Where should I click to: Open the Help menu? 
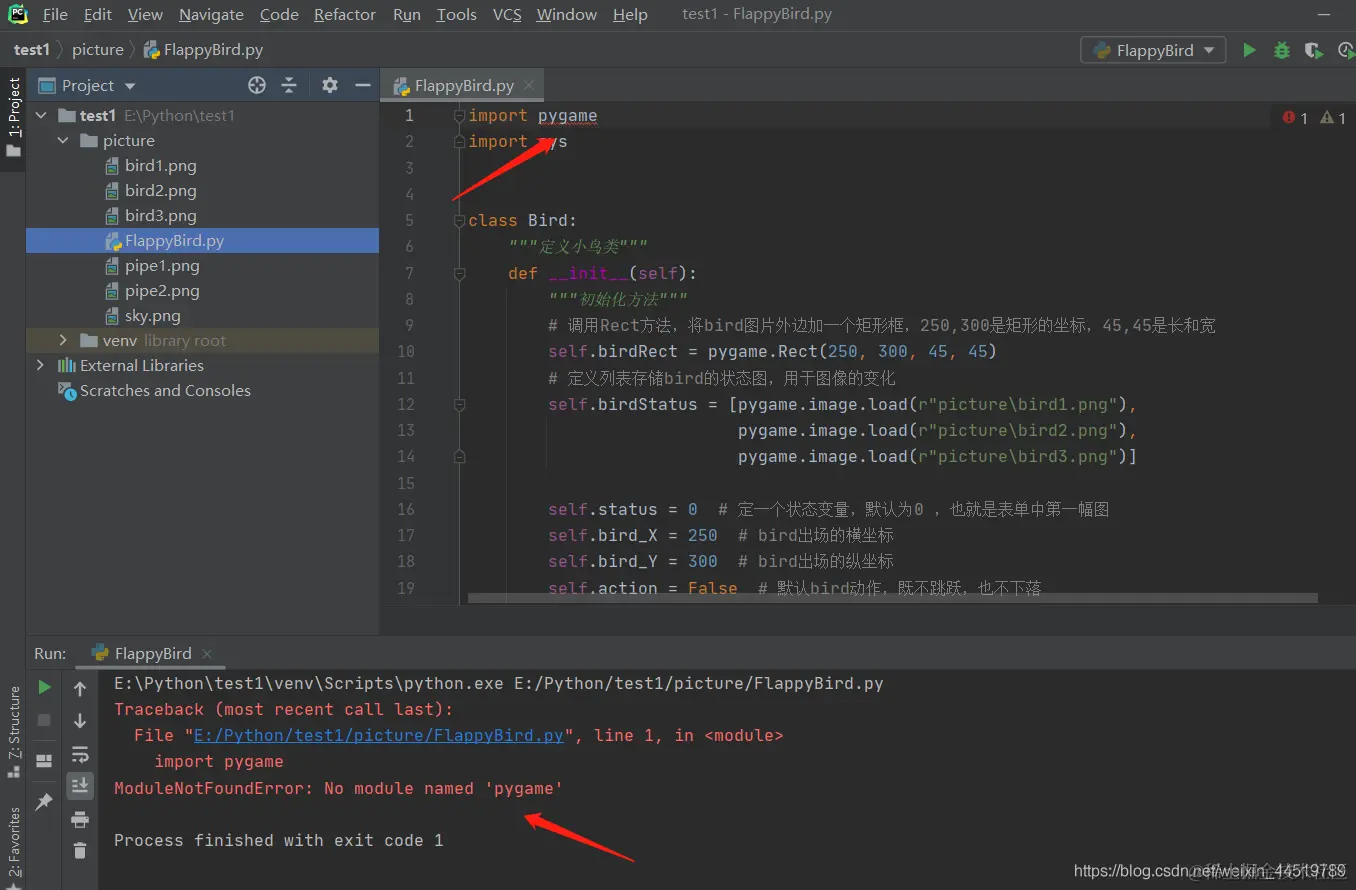630,14
